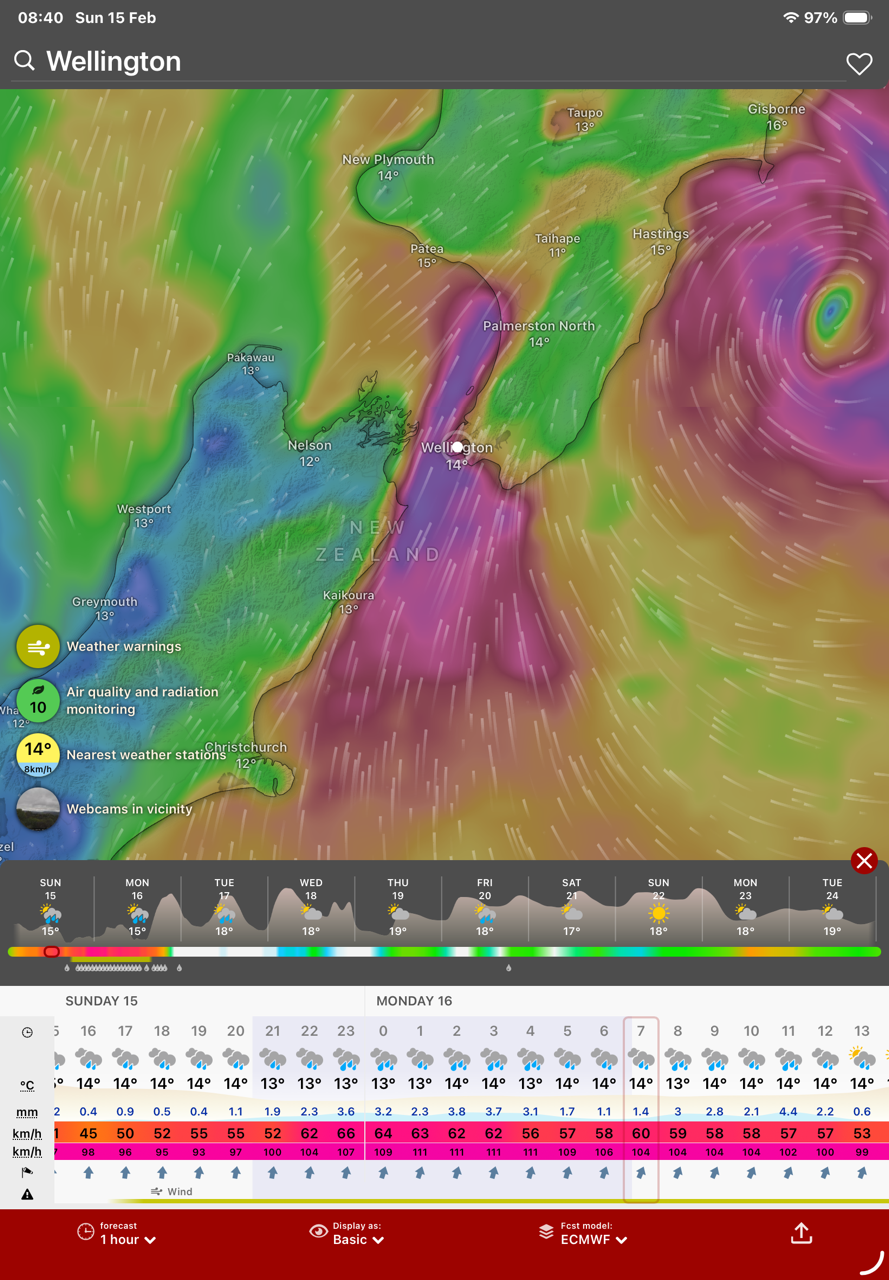This screenshot has height=1280, width=889.
Task: Select Christchurch label on the map
Action: pyautogui.click(x=246, y=748)
